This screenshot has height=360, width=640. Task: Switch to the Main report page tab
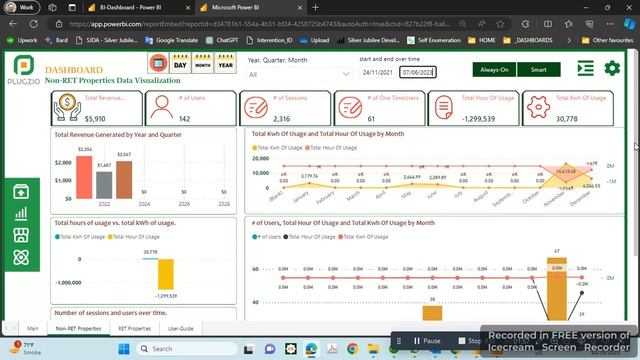click(33, 328)
